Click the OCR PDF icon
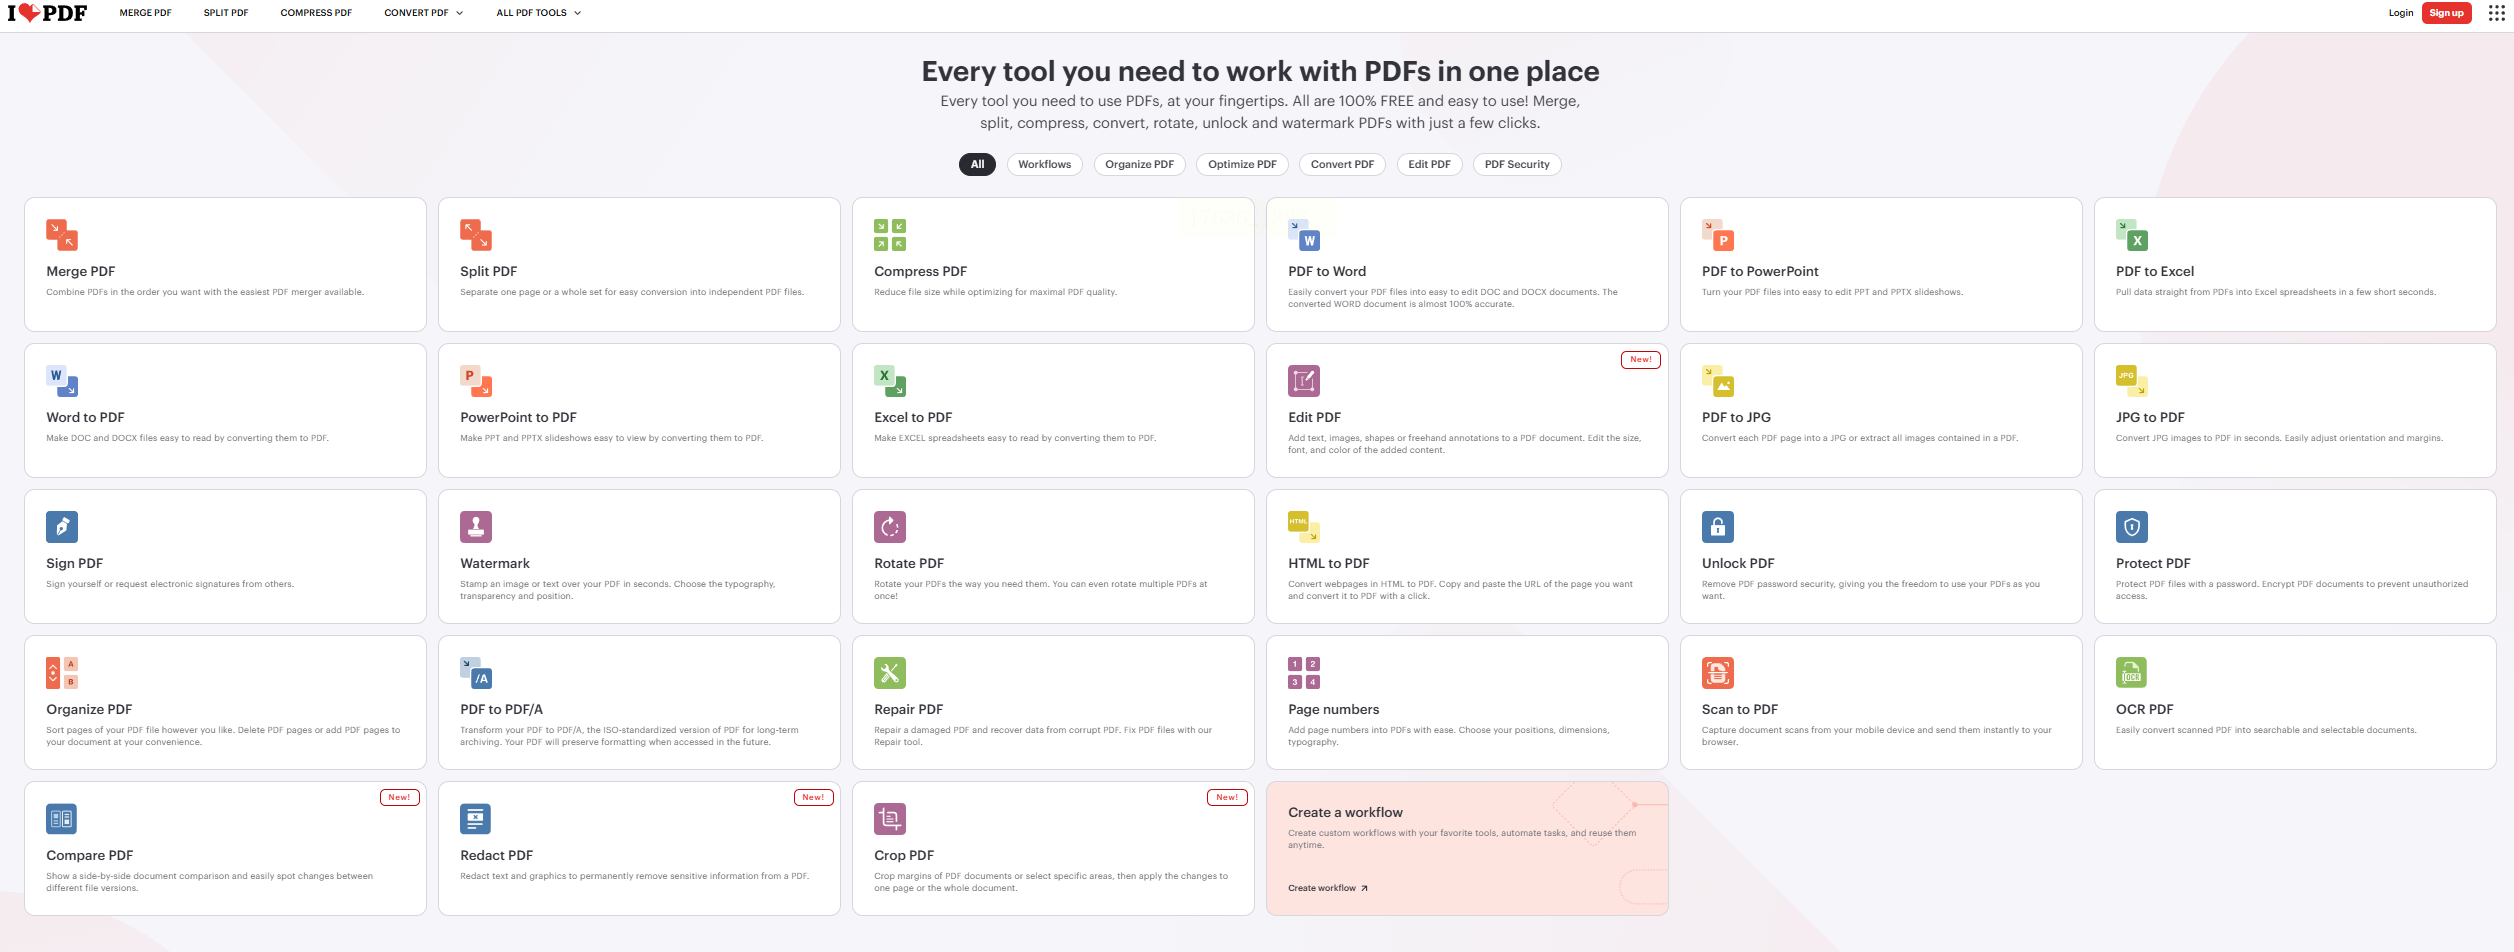The height and width of the screenshot is (952, 2514). 2132,673
